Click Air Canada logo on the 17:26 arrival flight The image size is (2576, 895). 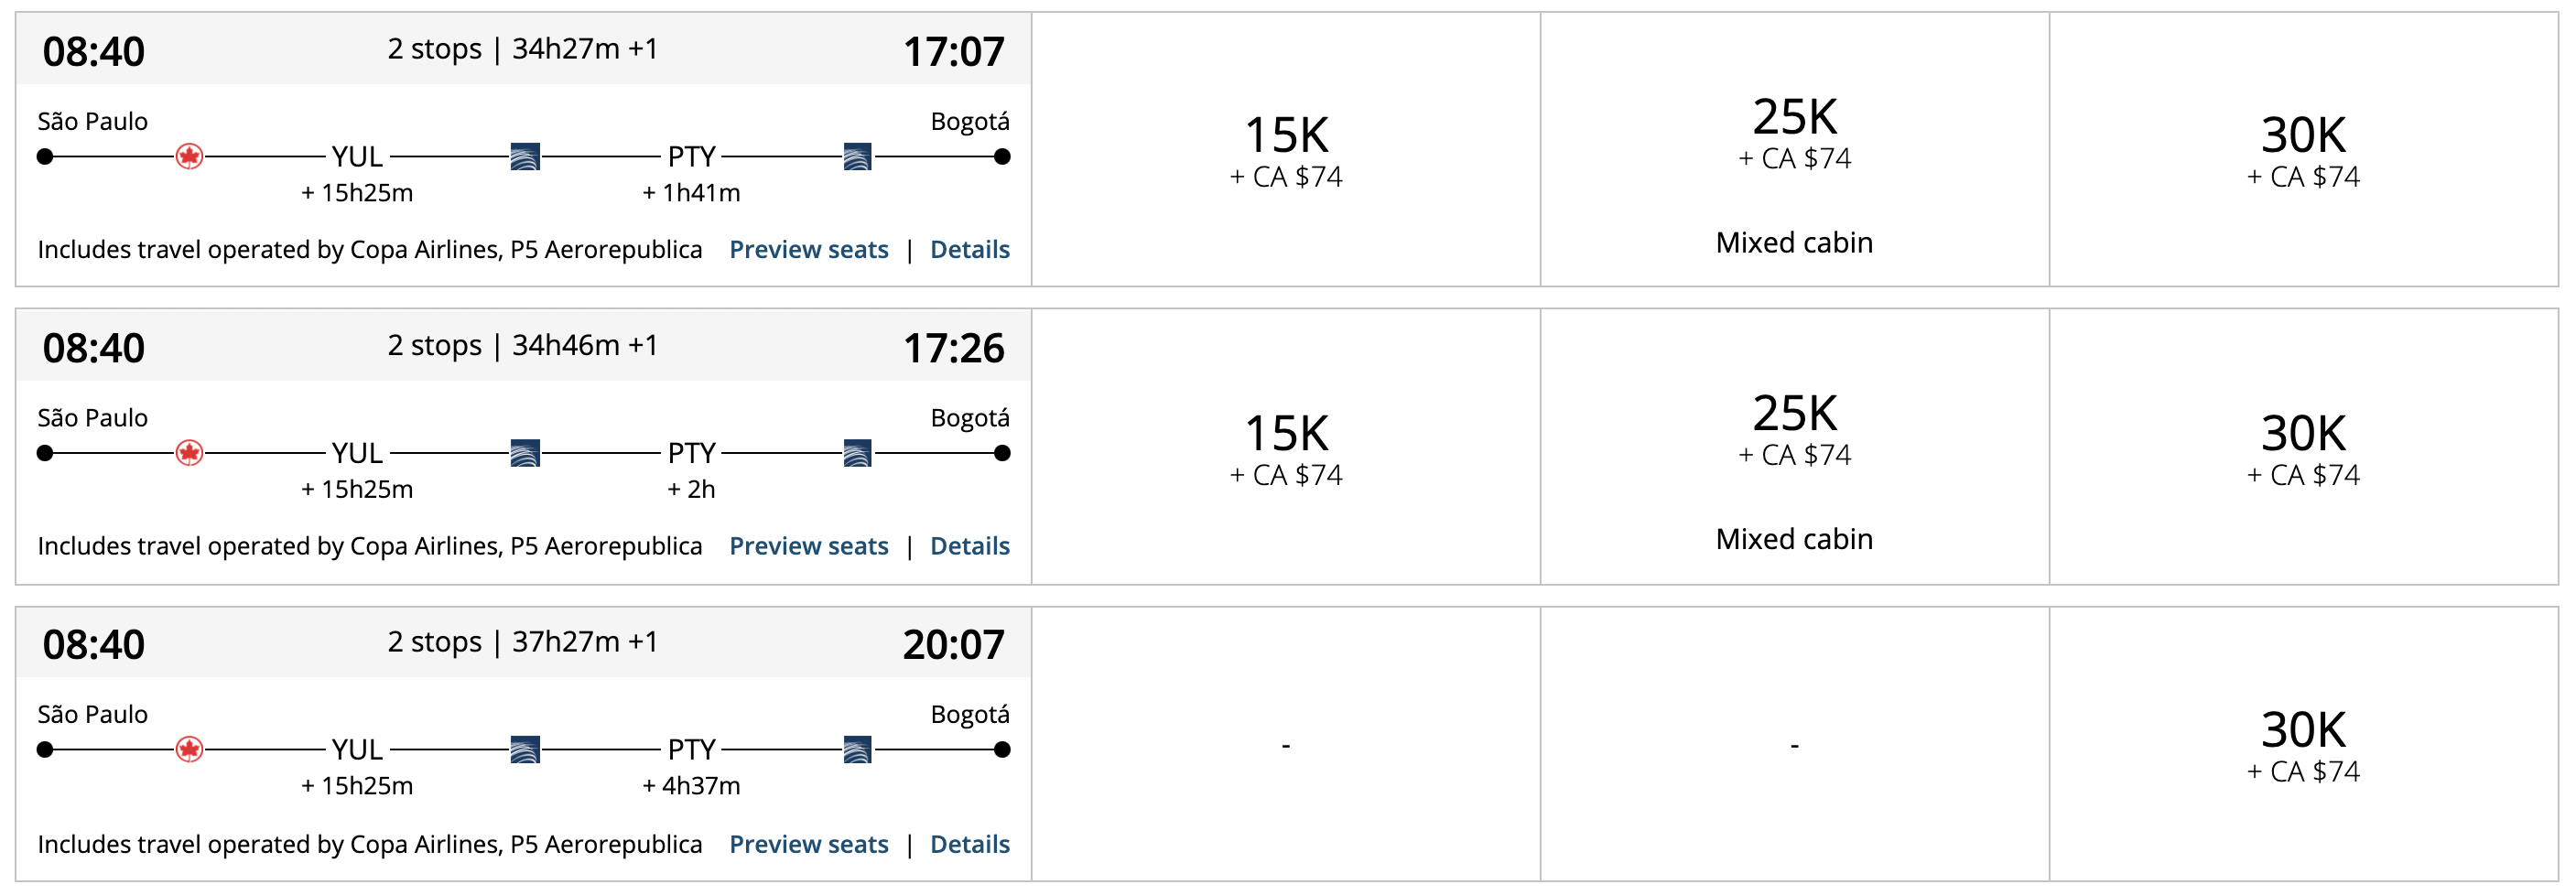click(x=189, y=453)
